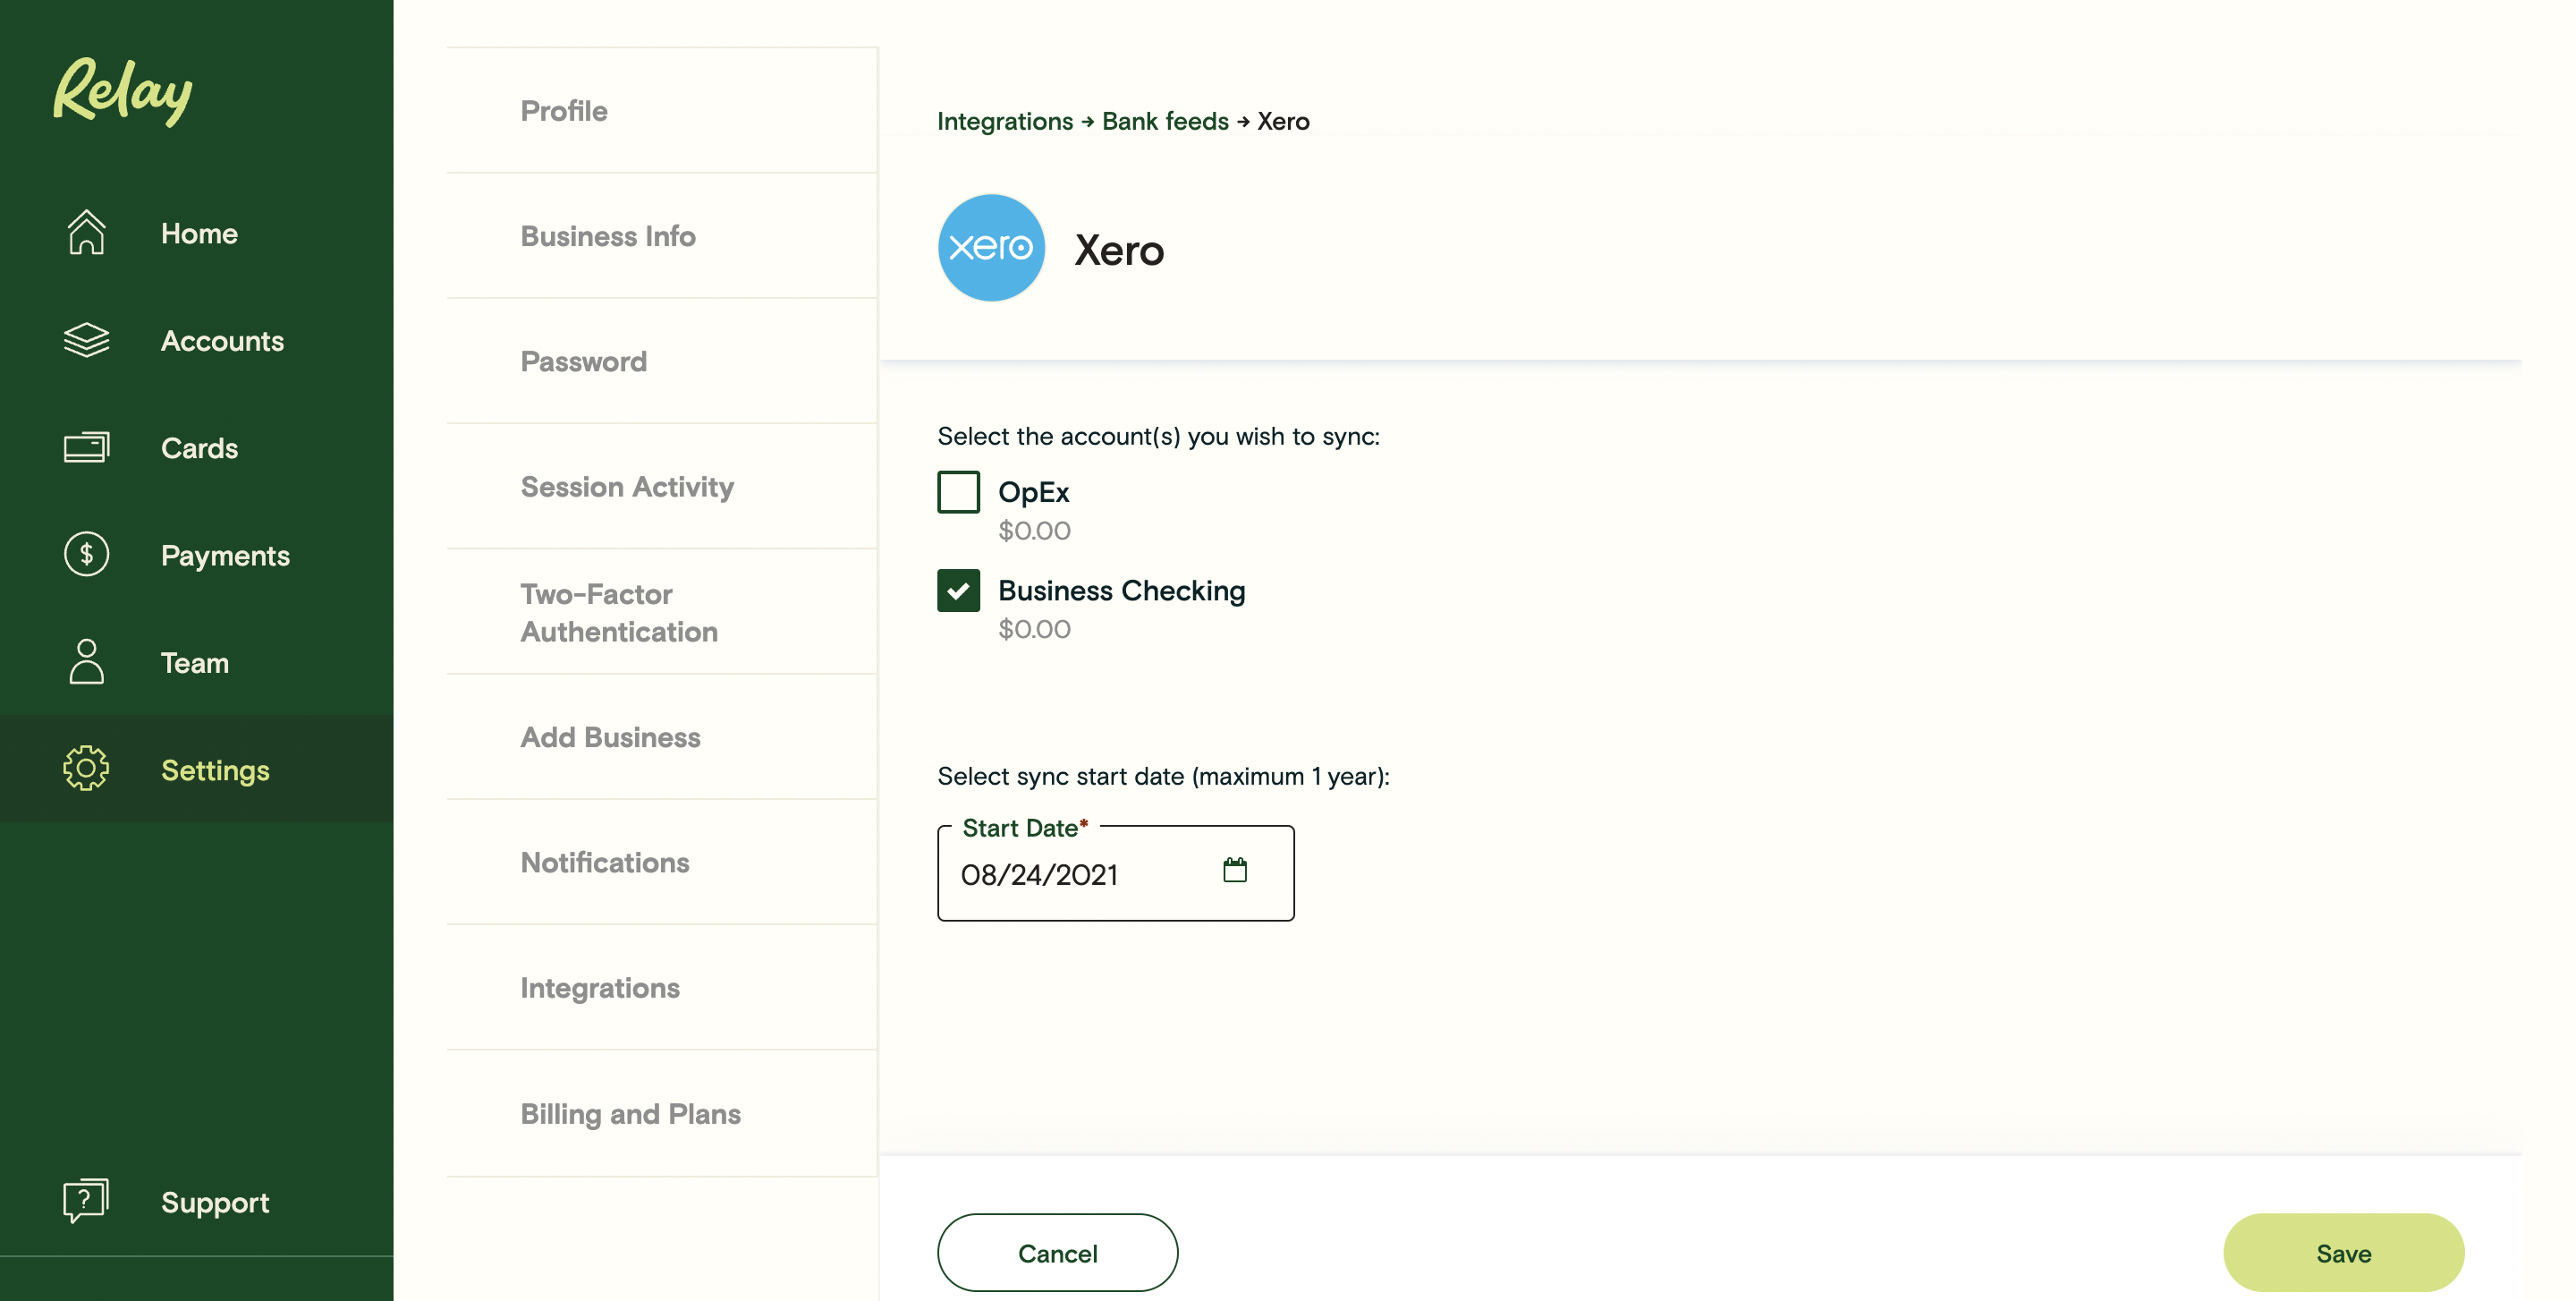The height and width of the screenshot is (1301, 2576).
Task: Open Integrations settings tab
Action: pyautogui.click(x=662, y=988)
